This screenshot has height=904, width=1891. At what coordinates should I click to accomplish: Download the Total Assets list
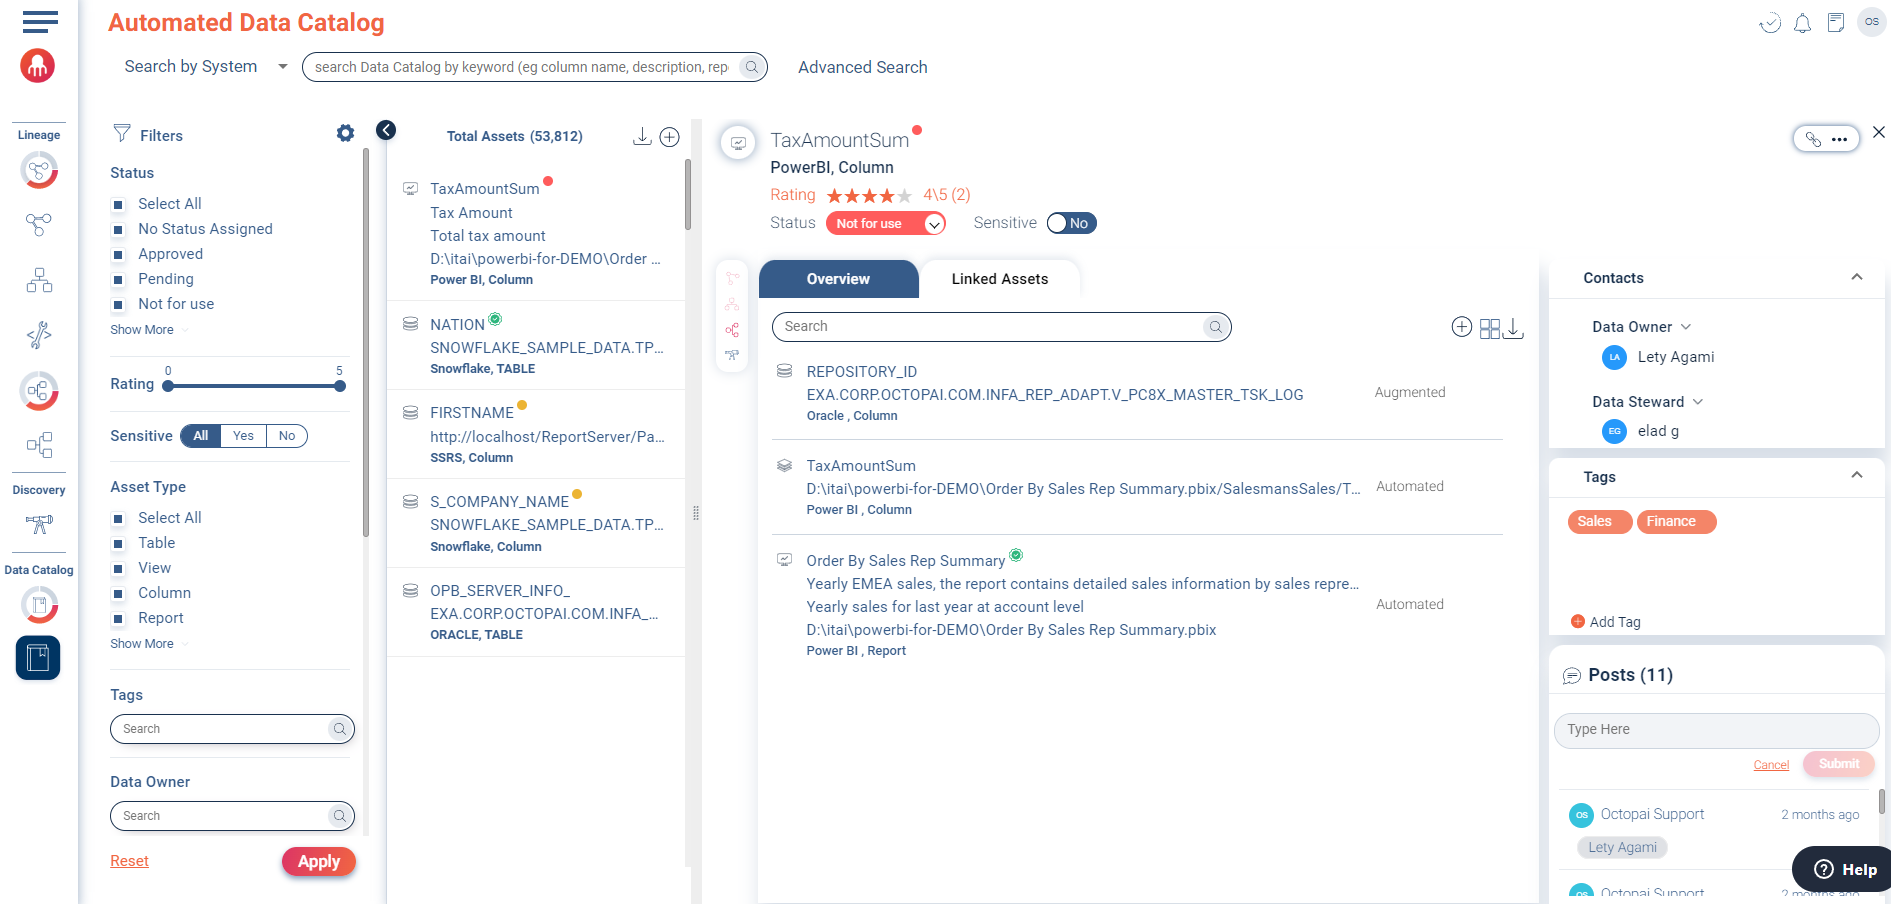coord(642,136)
